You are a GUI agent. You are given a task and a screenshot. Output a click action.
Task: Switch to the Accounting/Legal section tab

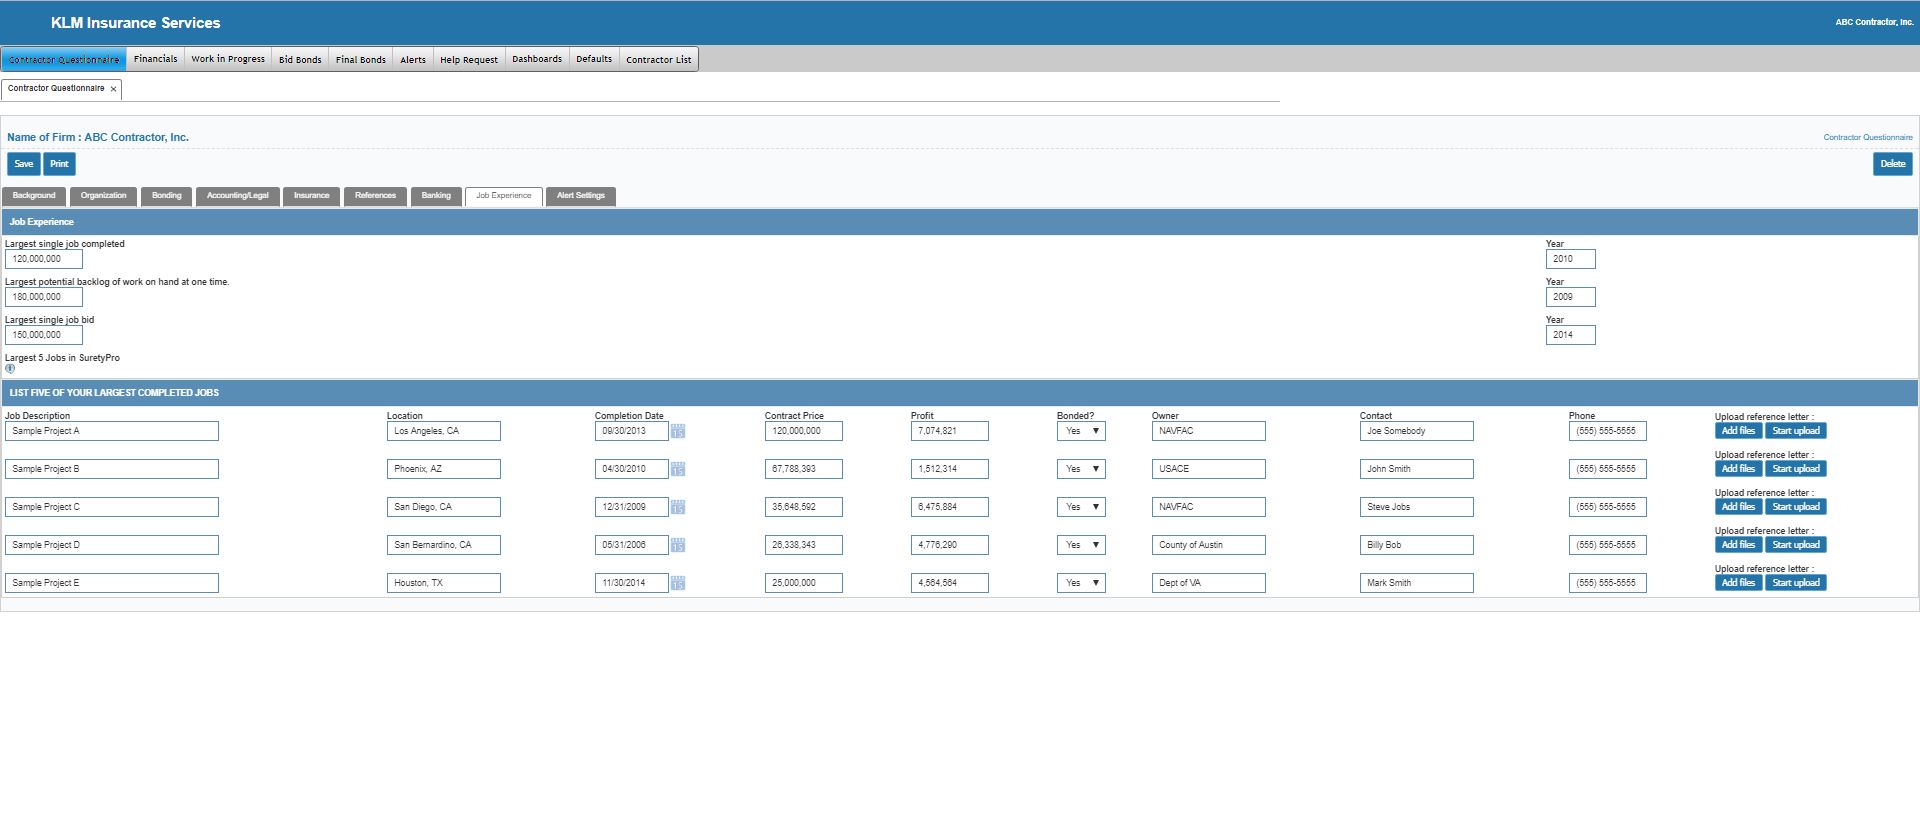(x=237, y=196)
